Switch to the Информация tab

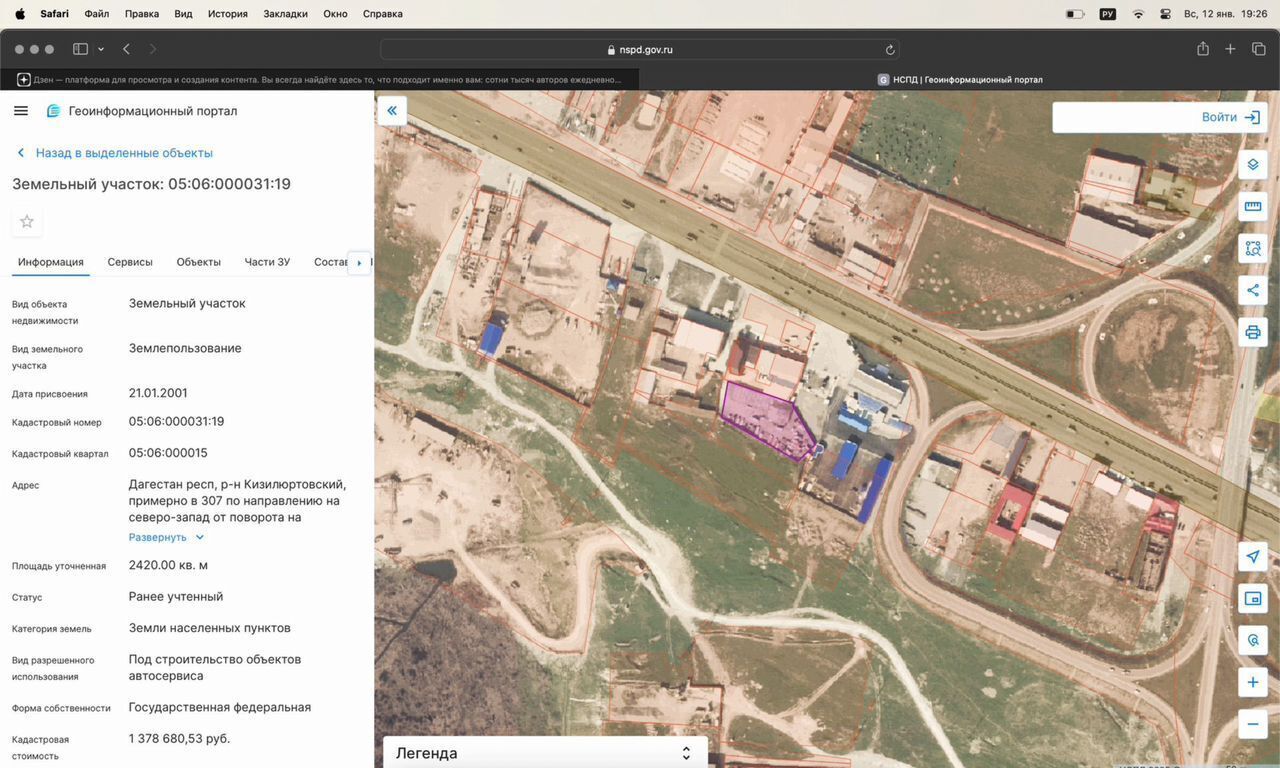click(51, 262)
